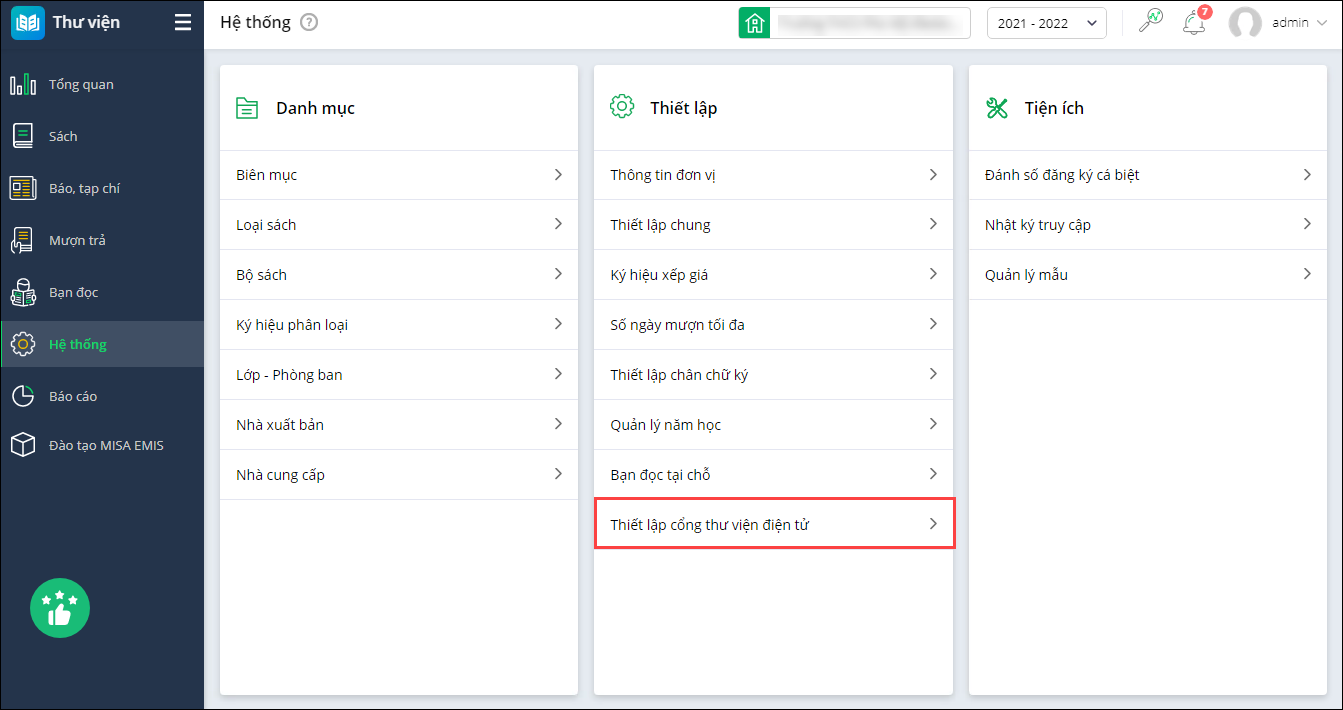Open Thiết lập cổng thư viện điện tử
This screenshot has height=710, width=1343.
(x=774, y=524)
